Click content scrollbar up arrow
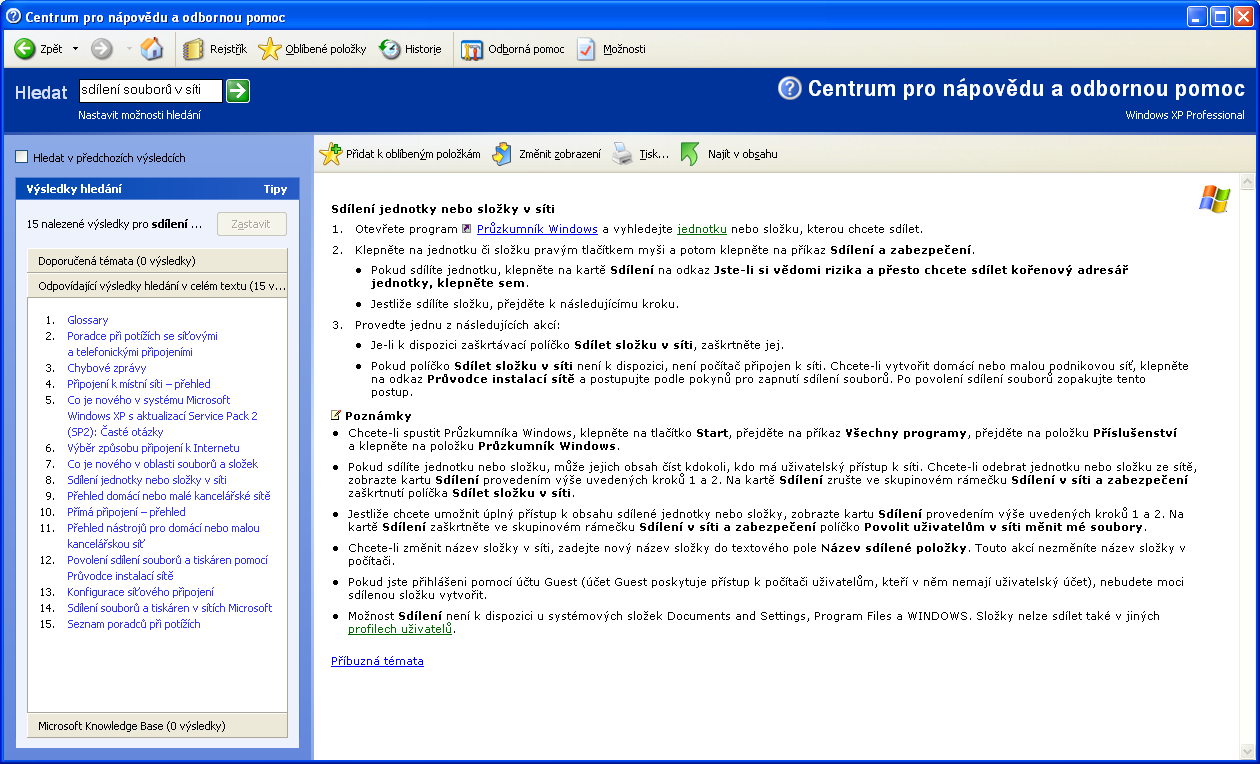Viewport: 1260px width, 764px height. 1246,183
